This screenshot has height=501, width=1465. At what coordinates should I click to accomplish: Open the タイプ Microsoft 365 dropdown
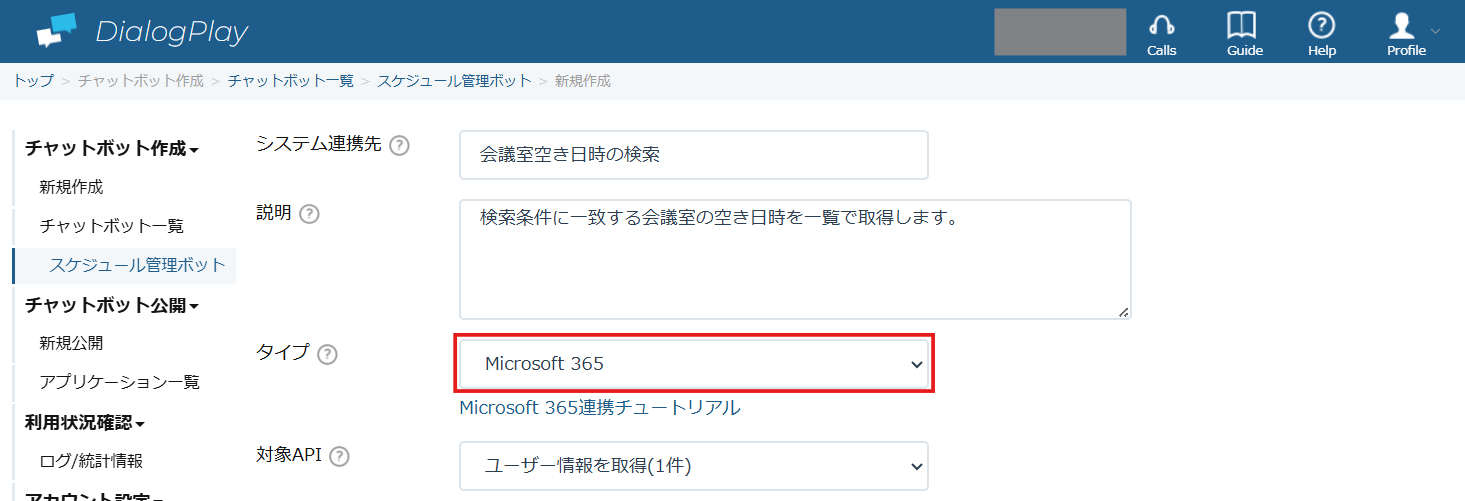[x=694, y=364]
